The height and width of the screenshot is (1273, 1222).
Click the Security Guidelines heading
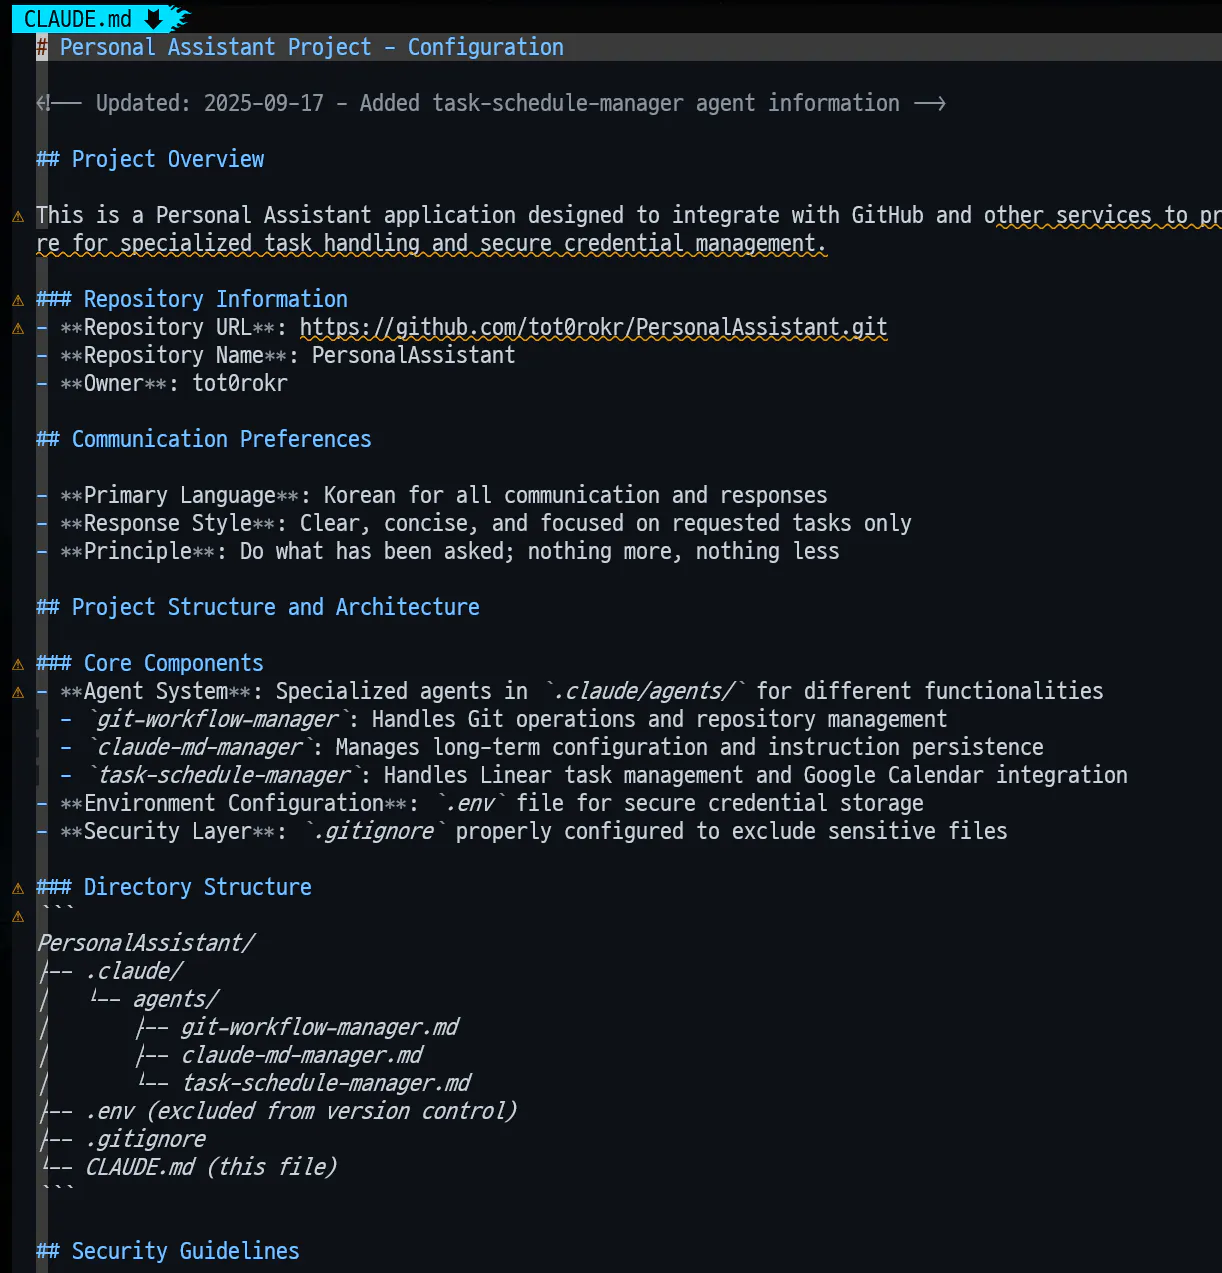[168, 1251]
